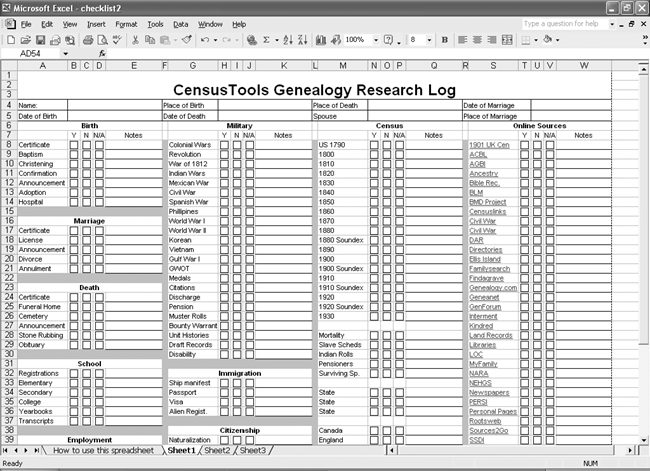
Task: Open the Borders style dropdown arrow
Action: click(x=536, y=40)
